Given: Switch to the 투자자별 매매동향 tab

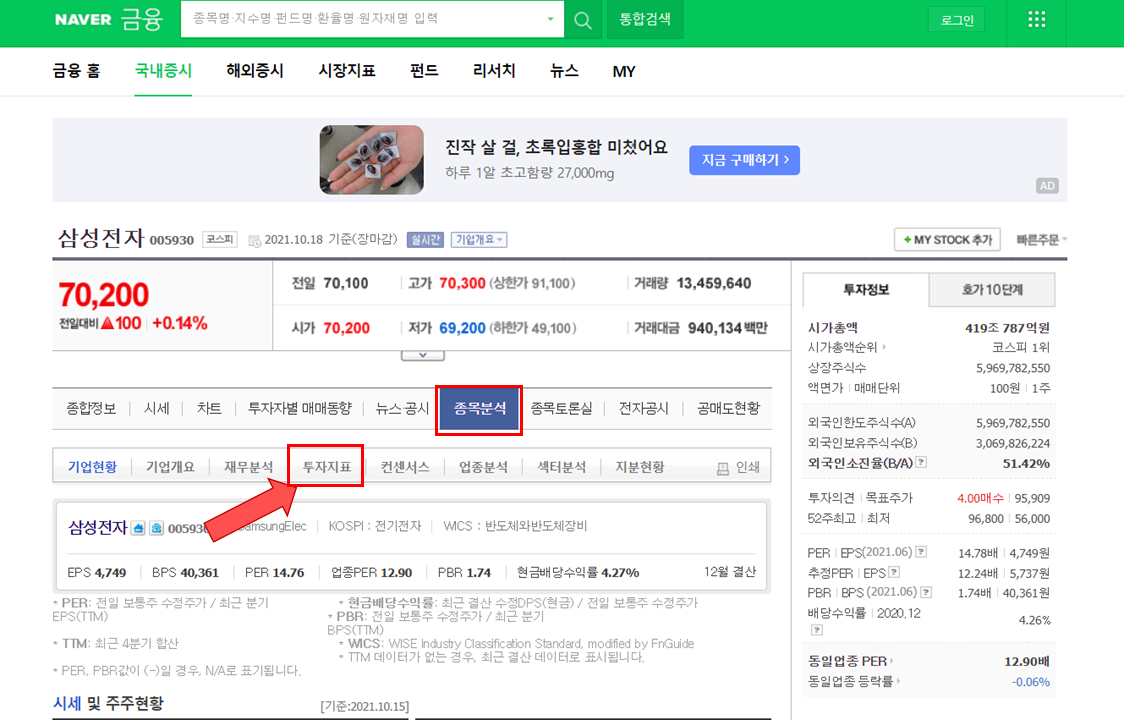Looking at the screenshot, I should point(300,409).
